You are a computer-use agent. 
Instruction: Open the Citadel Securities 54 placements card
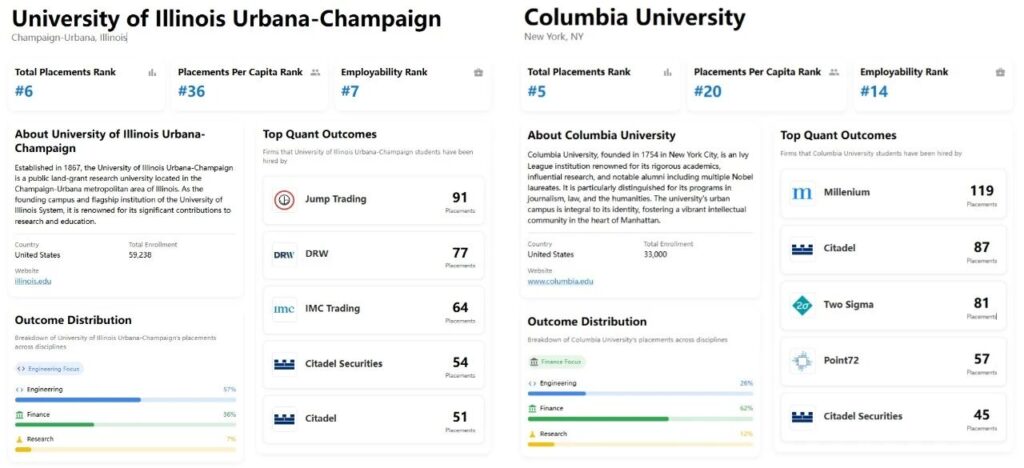[373, 364]
